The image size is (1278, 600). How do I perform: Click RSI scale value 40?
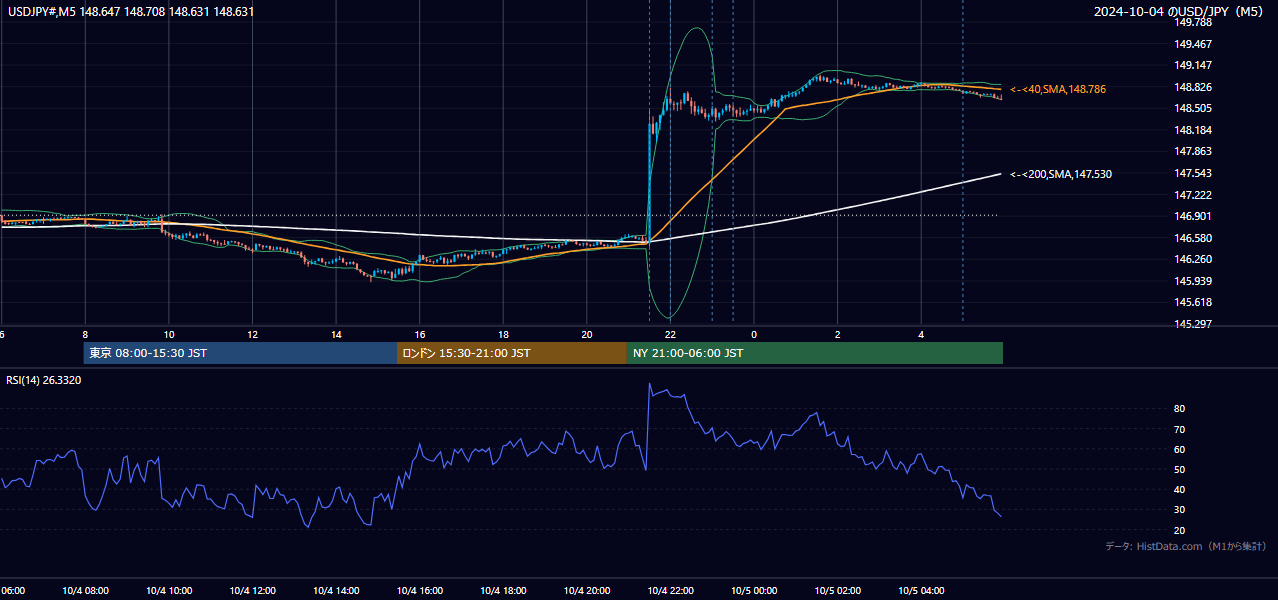[x=1180, y=489]
